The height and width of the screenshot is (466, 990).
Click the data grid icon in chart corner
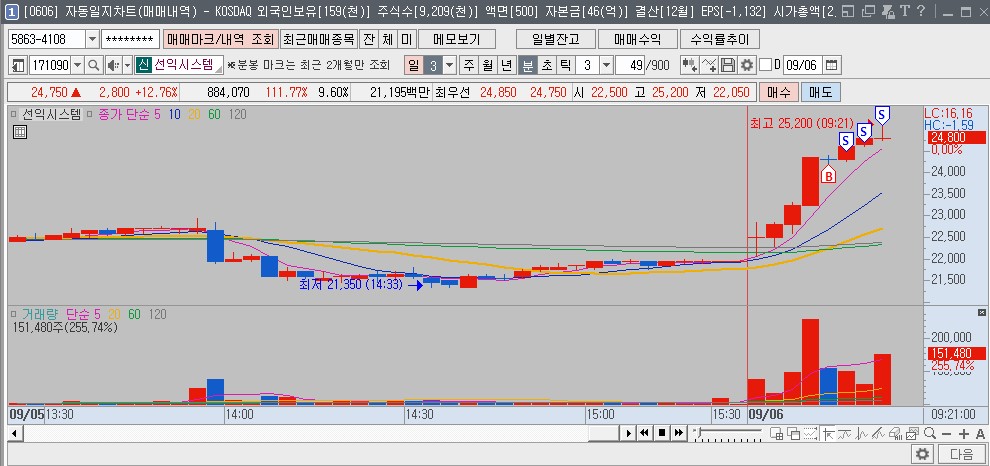tap(20, 132)
